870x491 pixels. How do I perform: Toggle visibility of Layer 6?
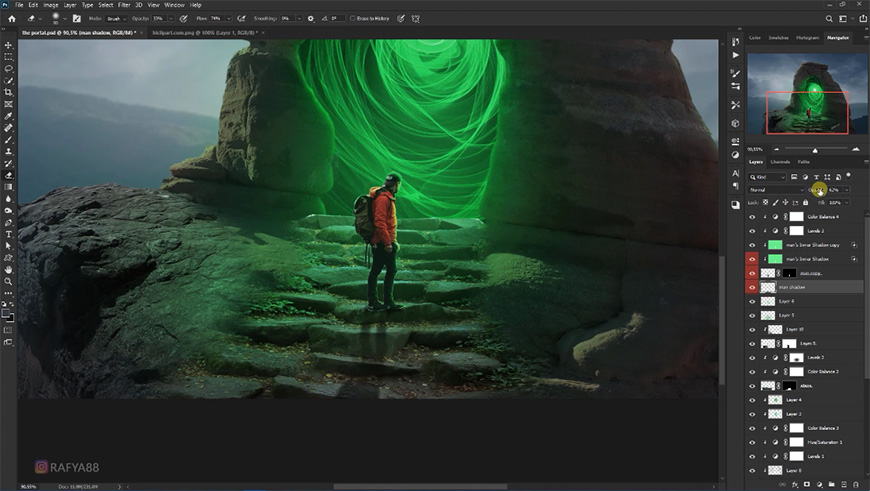pyautogui.click(x=752, y=301)
